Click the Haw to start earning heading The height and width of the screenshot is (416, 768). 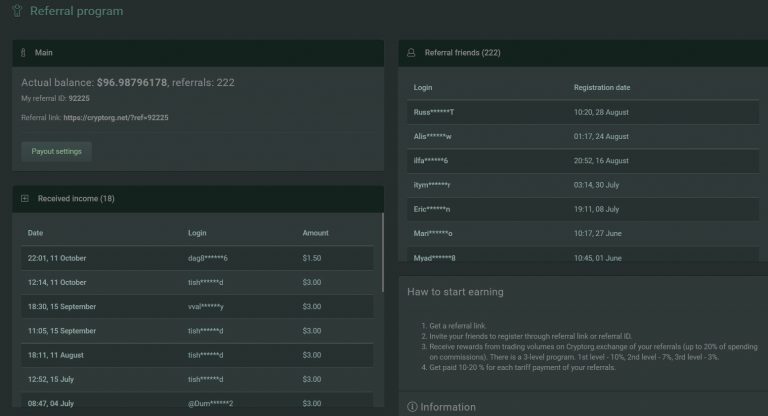click(x=455, y=292)
